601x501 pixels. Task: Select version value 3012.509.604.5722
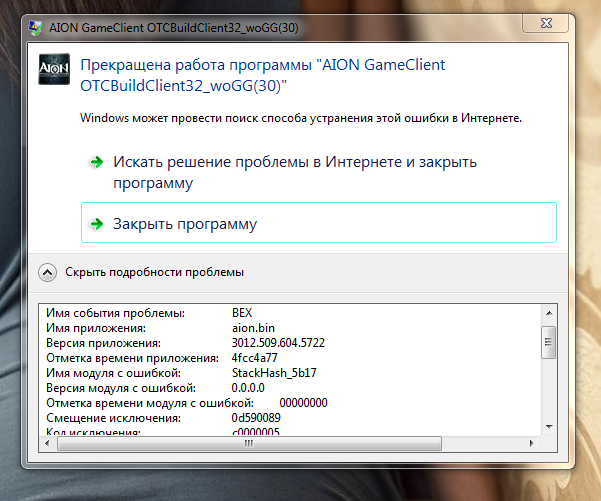coord(278,343)
